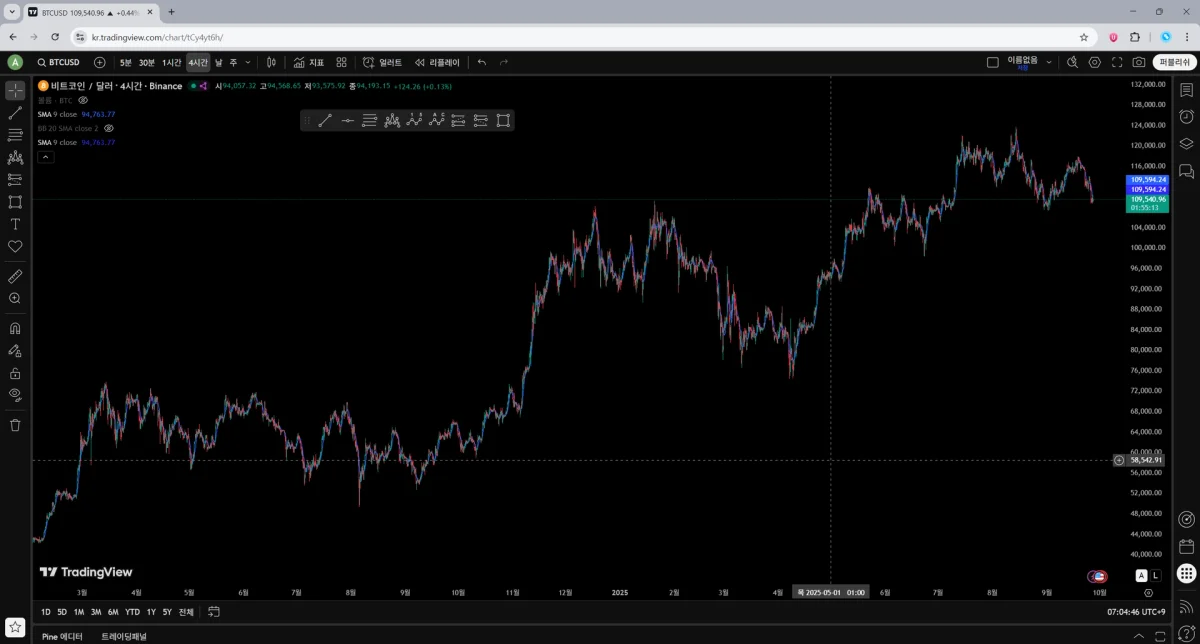Select rectangle in floating favorites toolbar
The height and width of the screenshot is (644, 1200).
pyautogui.click(x=503, y=121)
